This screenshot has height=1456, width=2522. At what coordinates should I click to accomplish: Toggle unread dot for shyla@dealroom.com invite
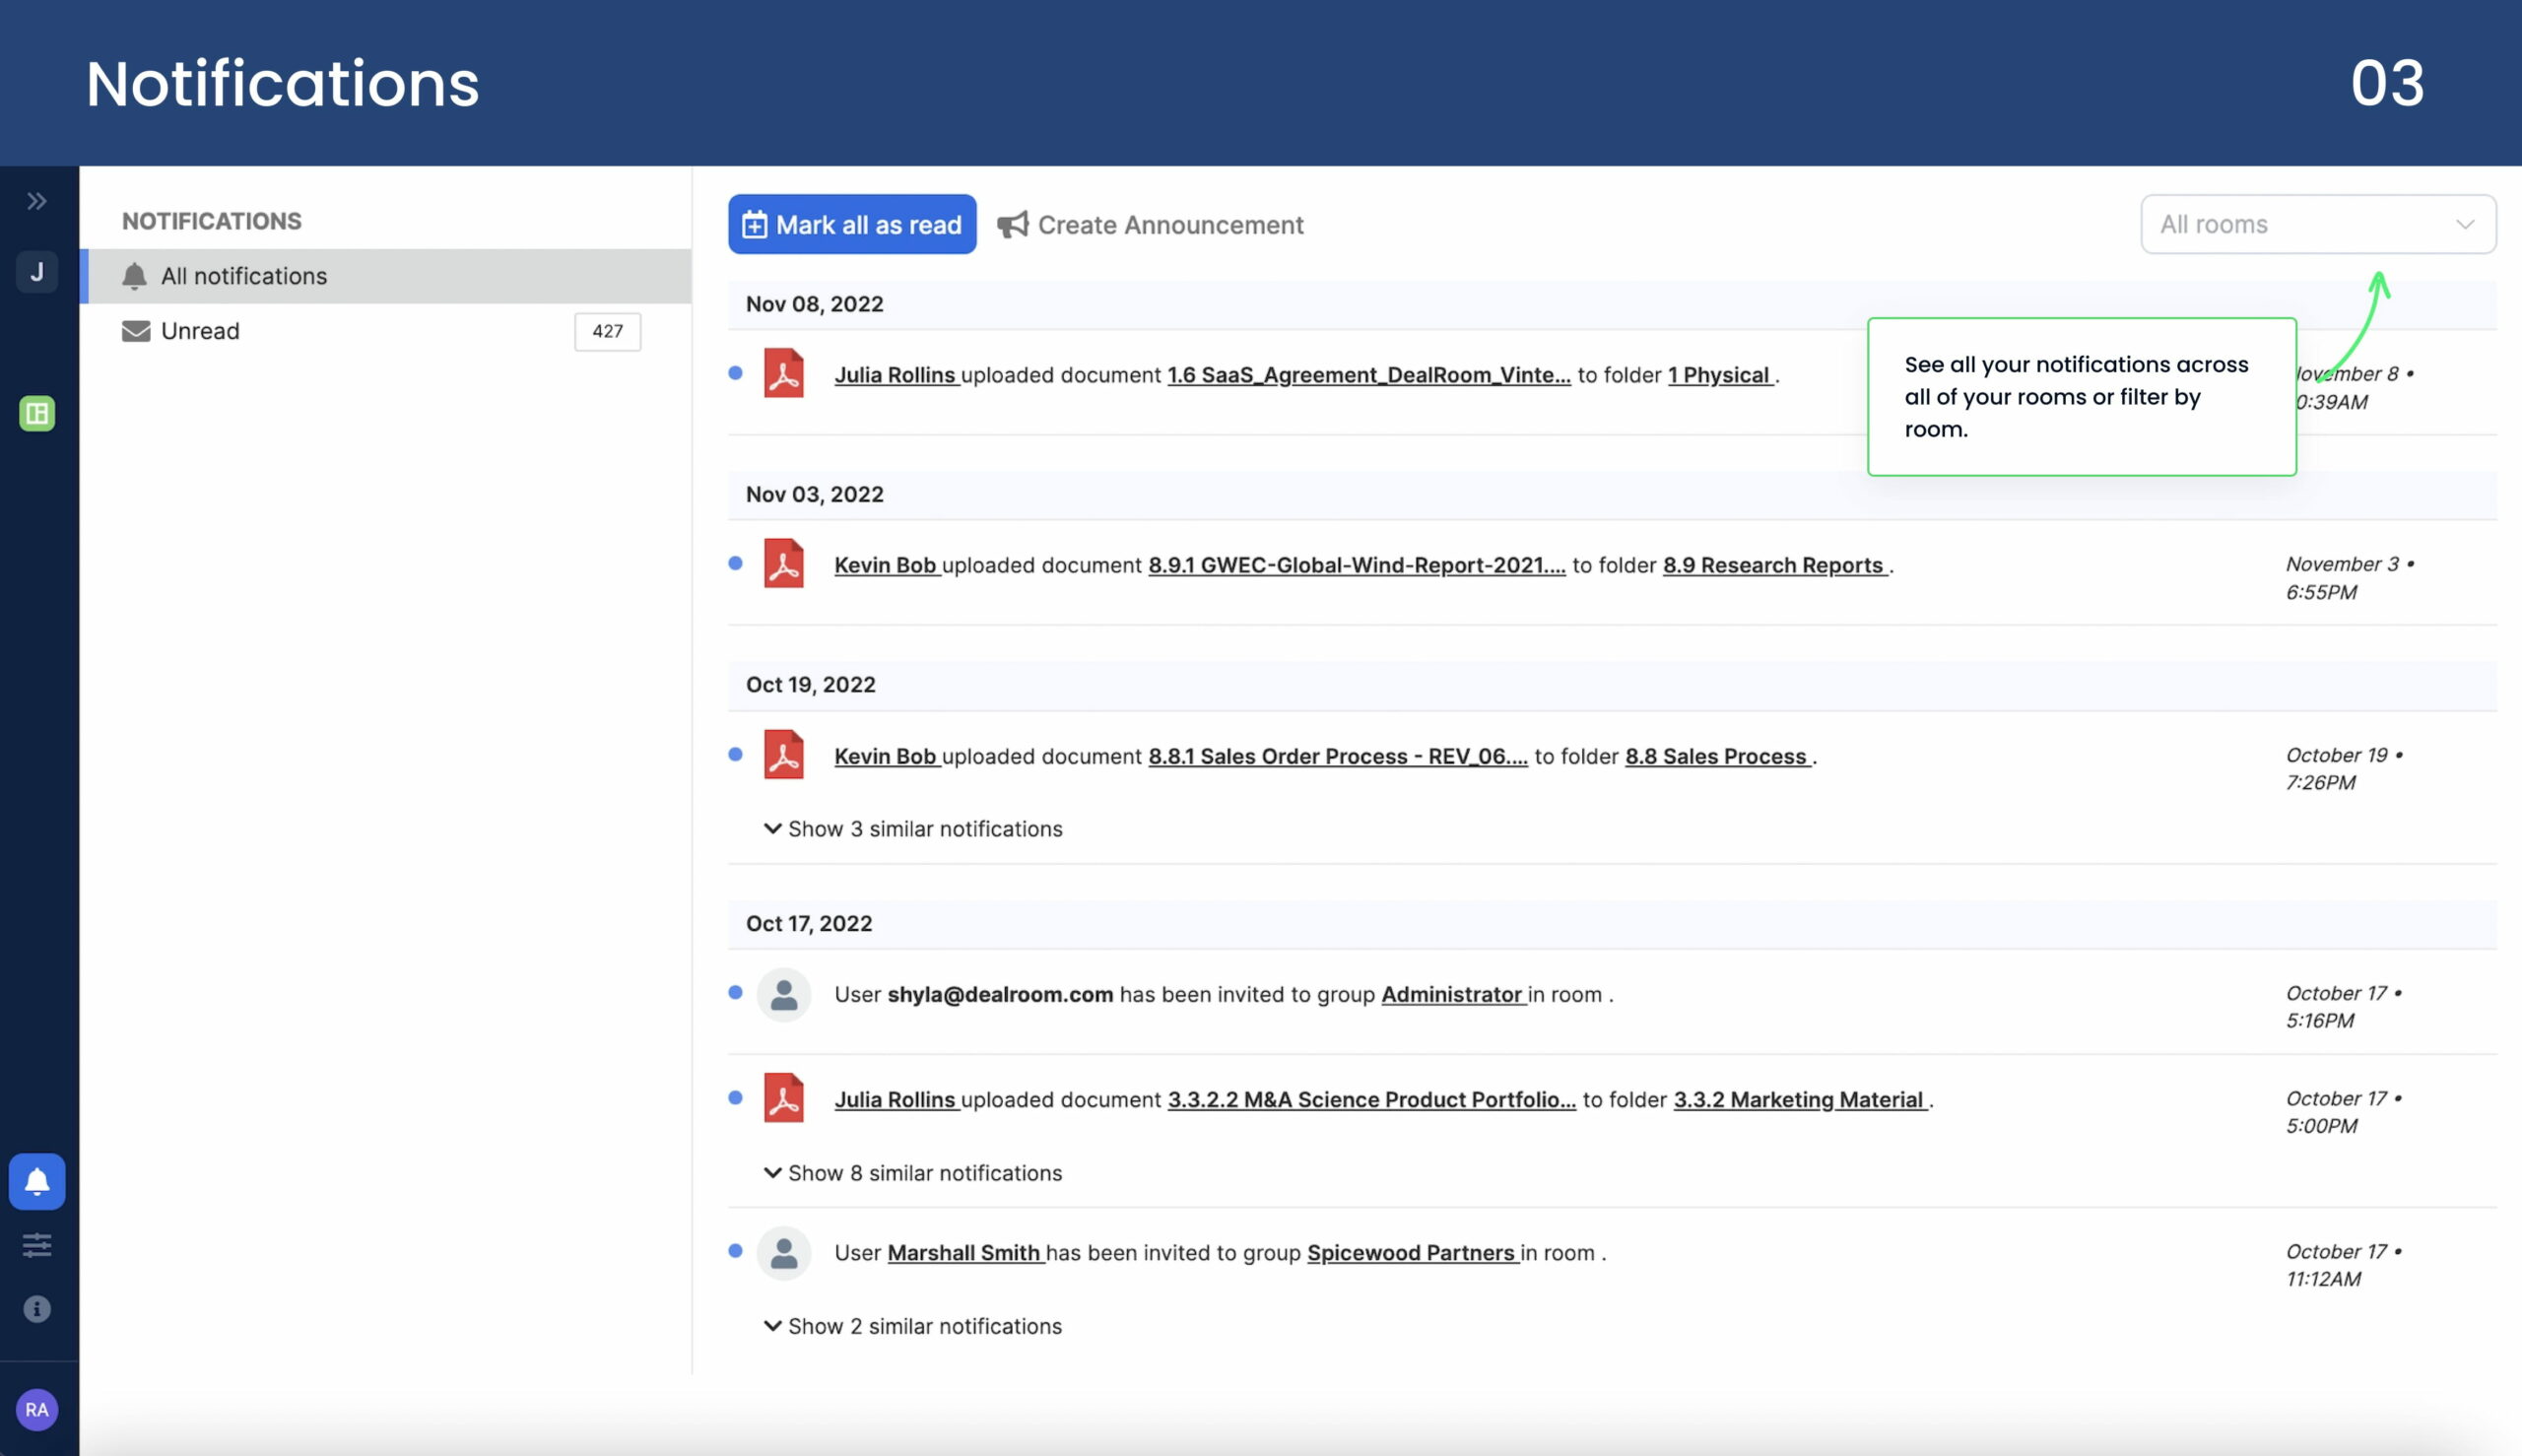736,992
